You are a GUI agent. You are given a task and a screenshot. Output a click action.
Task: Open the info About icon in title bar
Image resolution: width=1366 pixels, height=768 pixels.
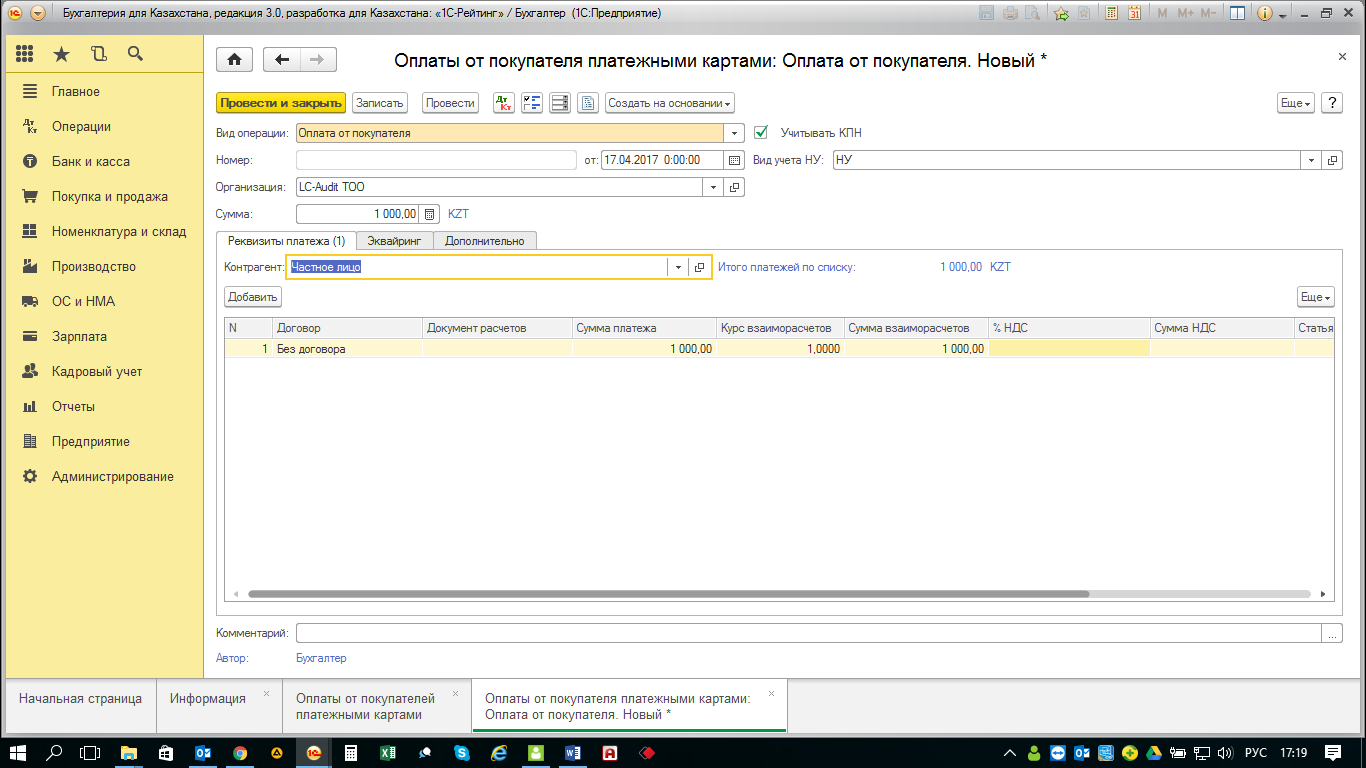point(1264,14)
